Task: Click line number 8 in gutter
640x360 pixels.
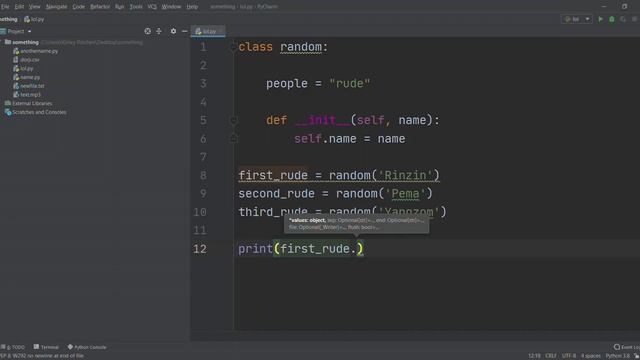Action: pyautogui.click(x=203, y=176)
